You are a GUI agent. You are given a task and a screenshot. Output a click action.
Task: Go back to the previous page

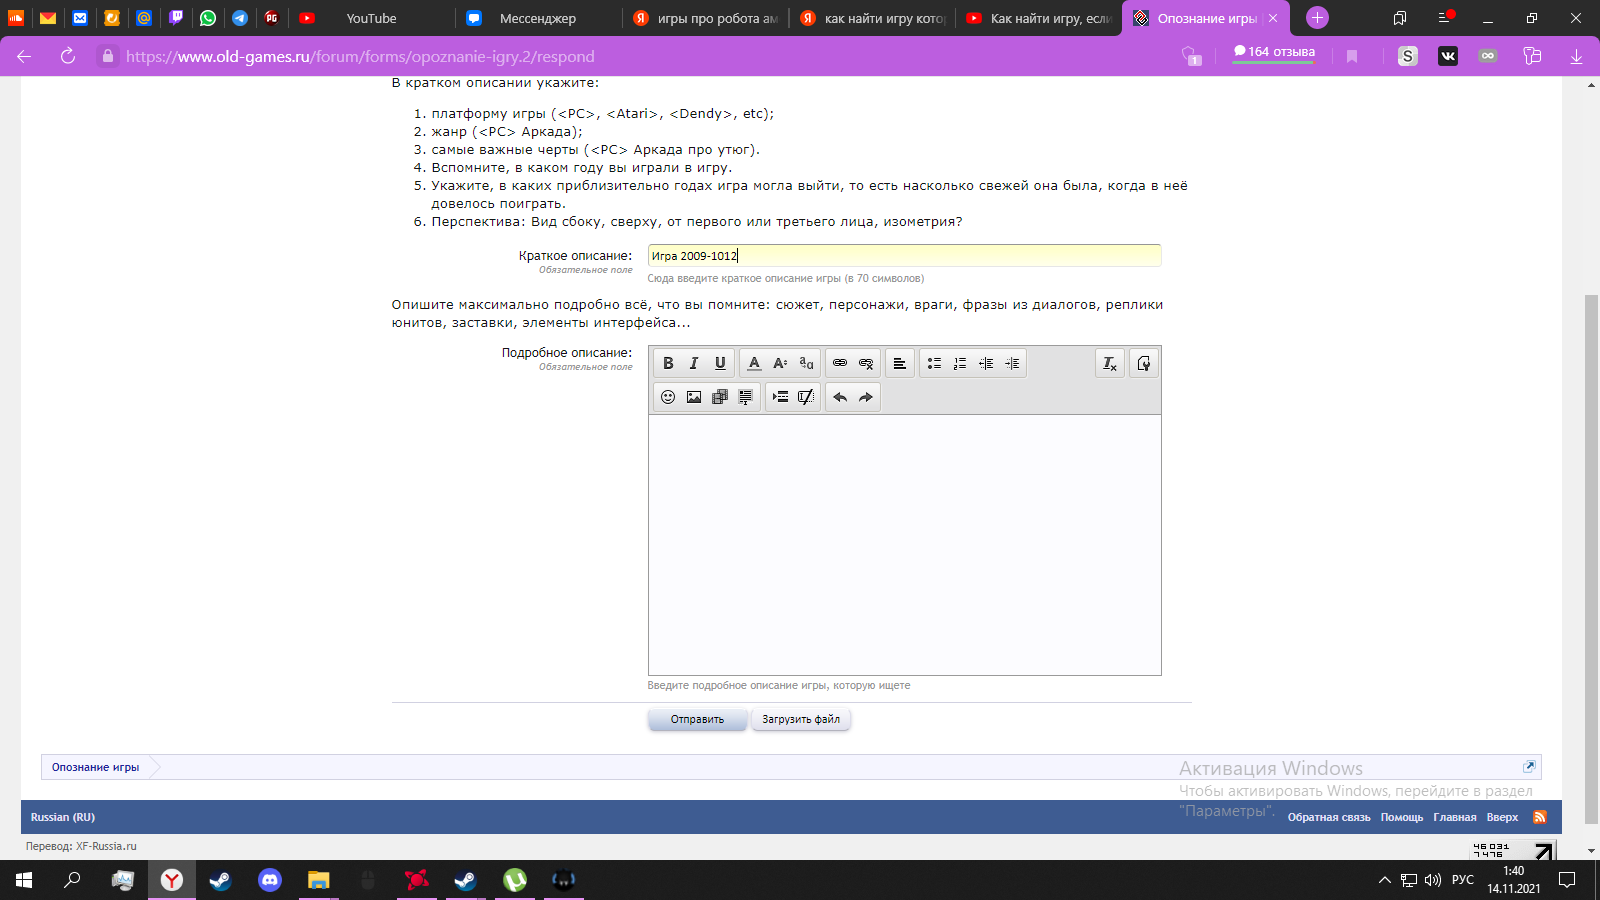click(24, 56)
